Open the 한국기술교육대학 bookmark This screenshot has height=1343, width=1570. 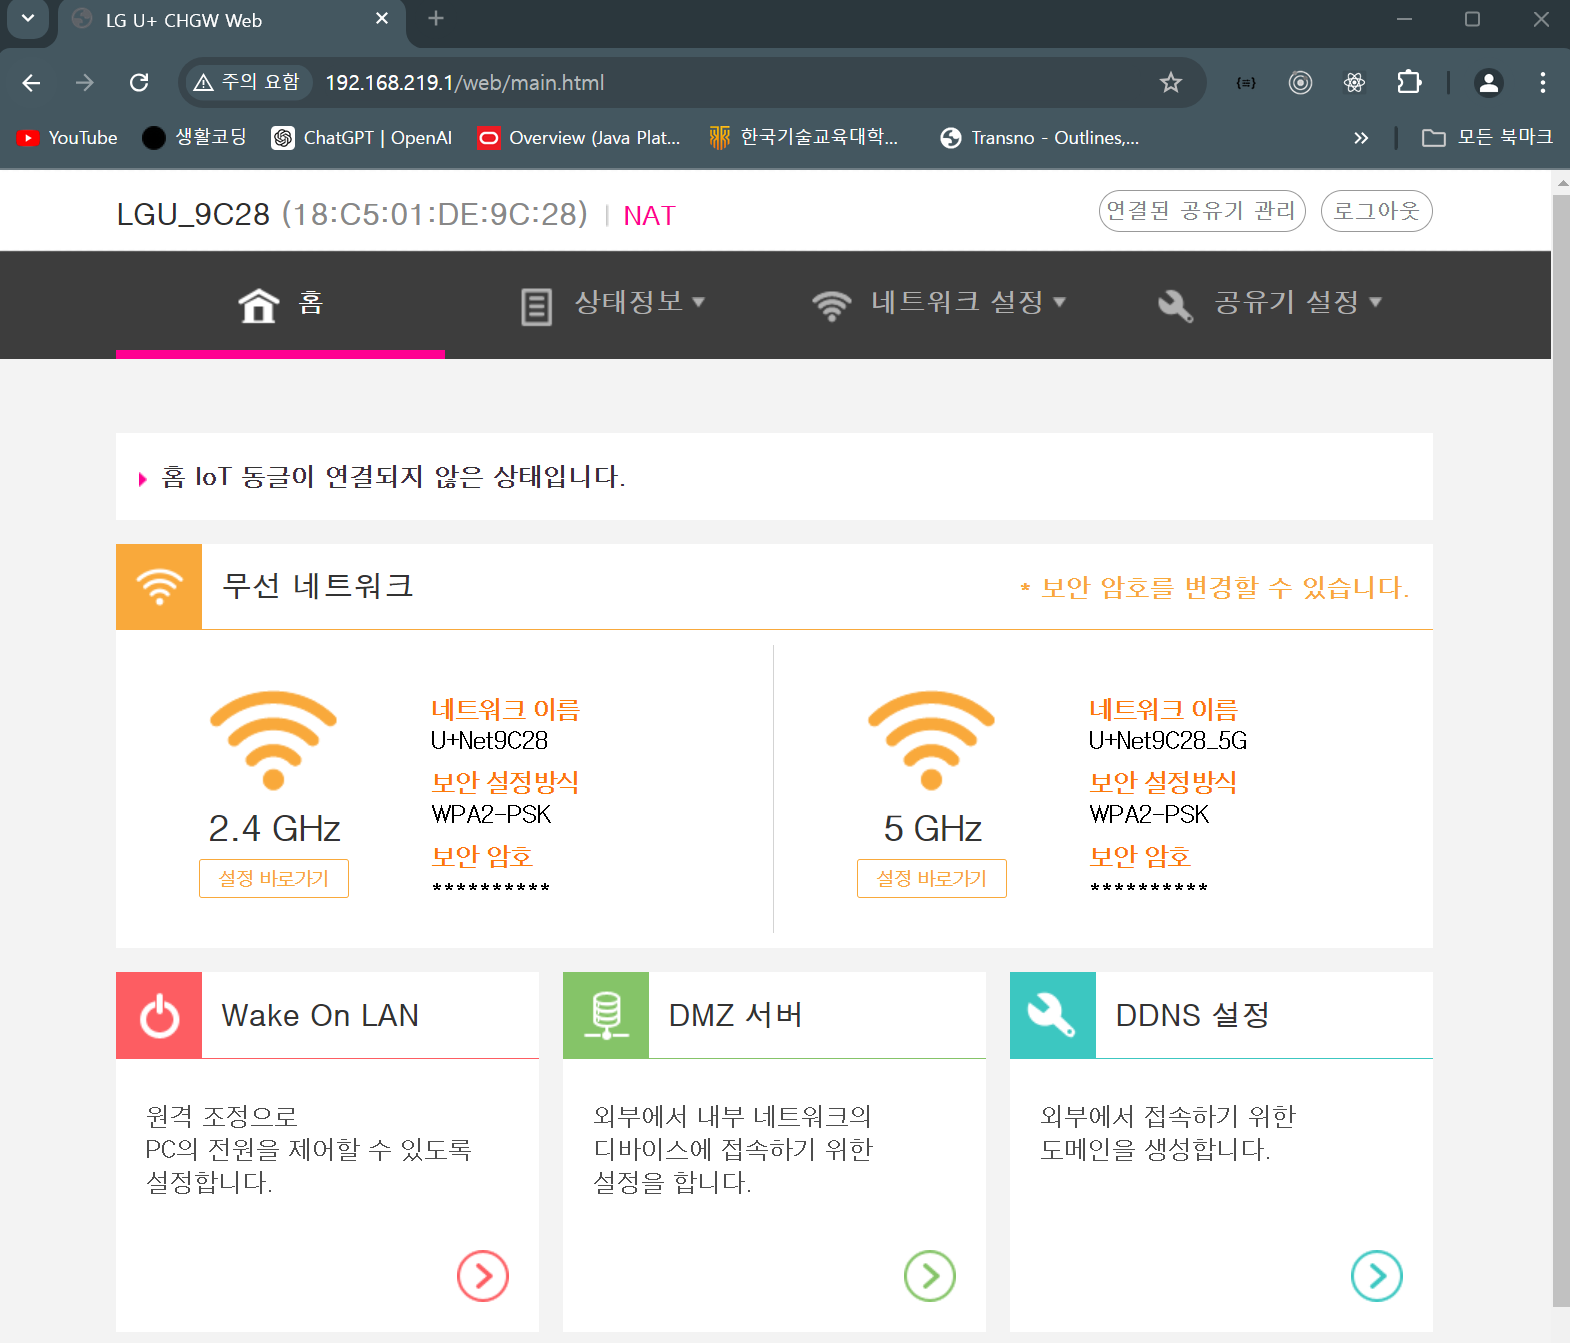[804, 138]
